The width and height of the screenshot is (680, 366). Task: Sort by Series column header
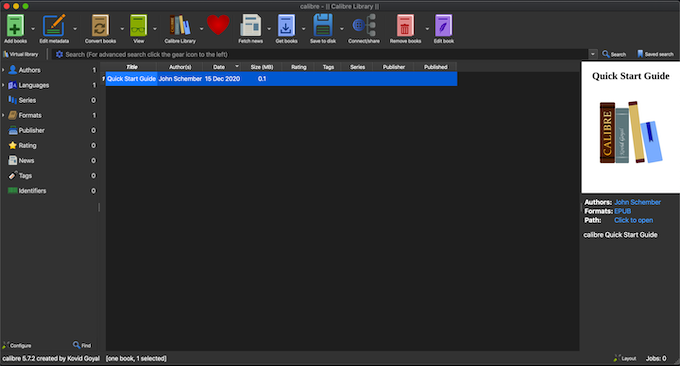click(357, 67)
